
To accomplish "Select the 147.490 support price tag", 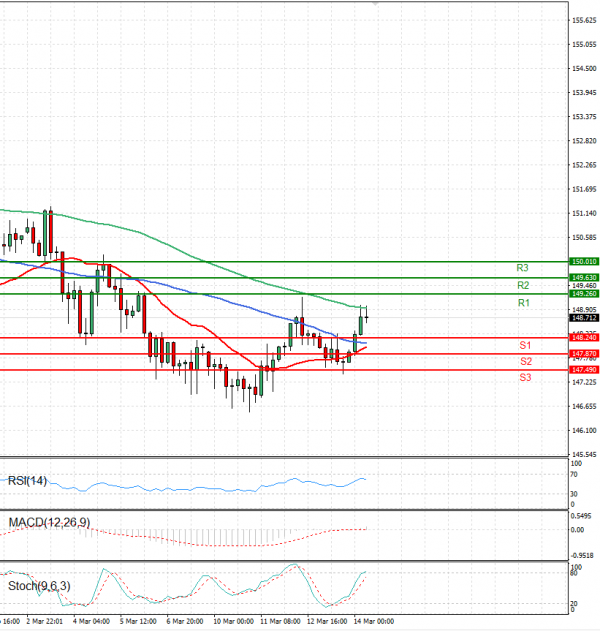I will (x=584, y=370).
